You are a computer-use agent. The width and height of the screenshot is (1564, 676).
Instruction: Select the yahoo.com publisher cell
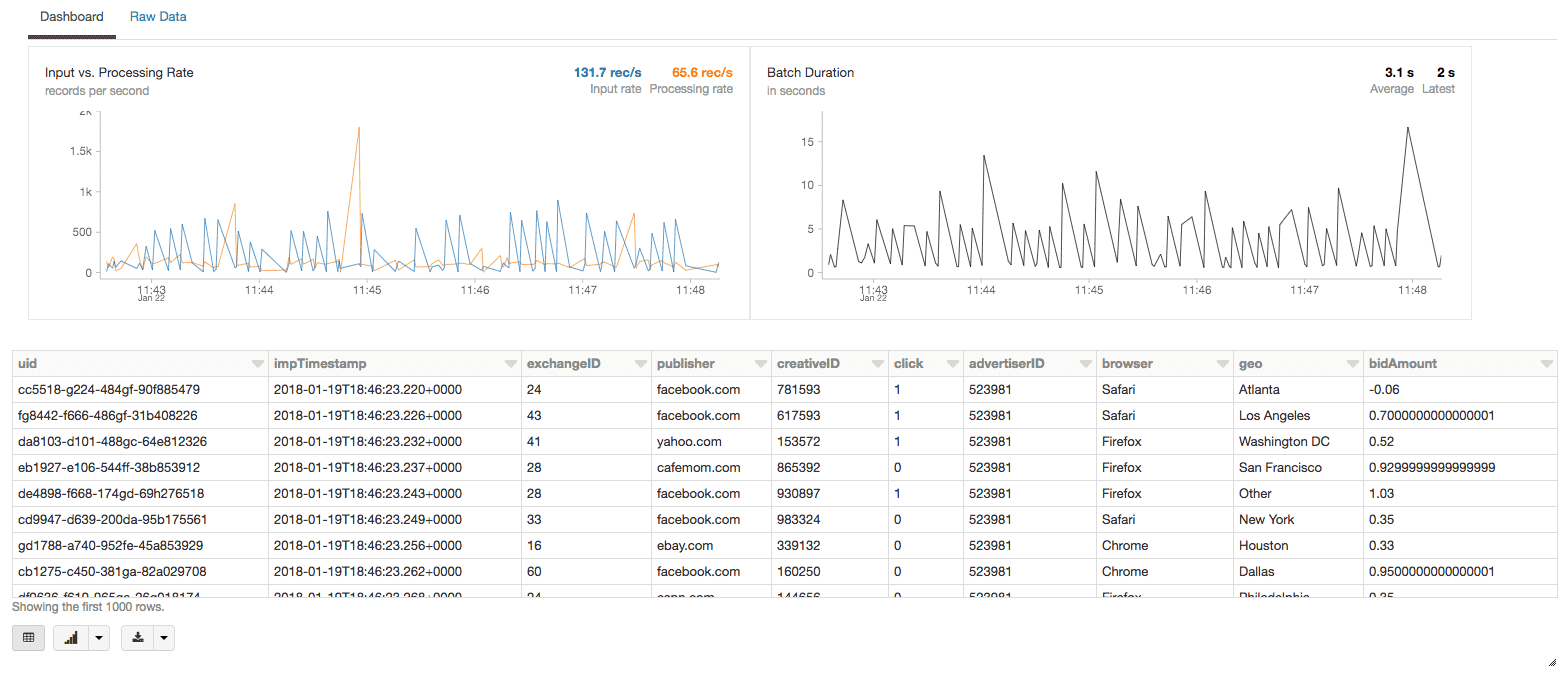[684, 441]
